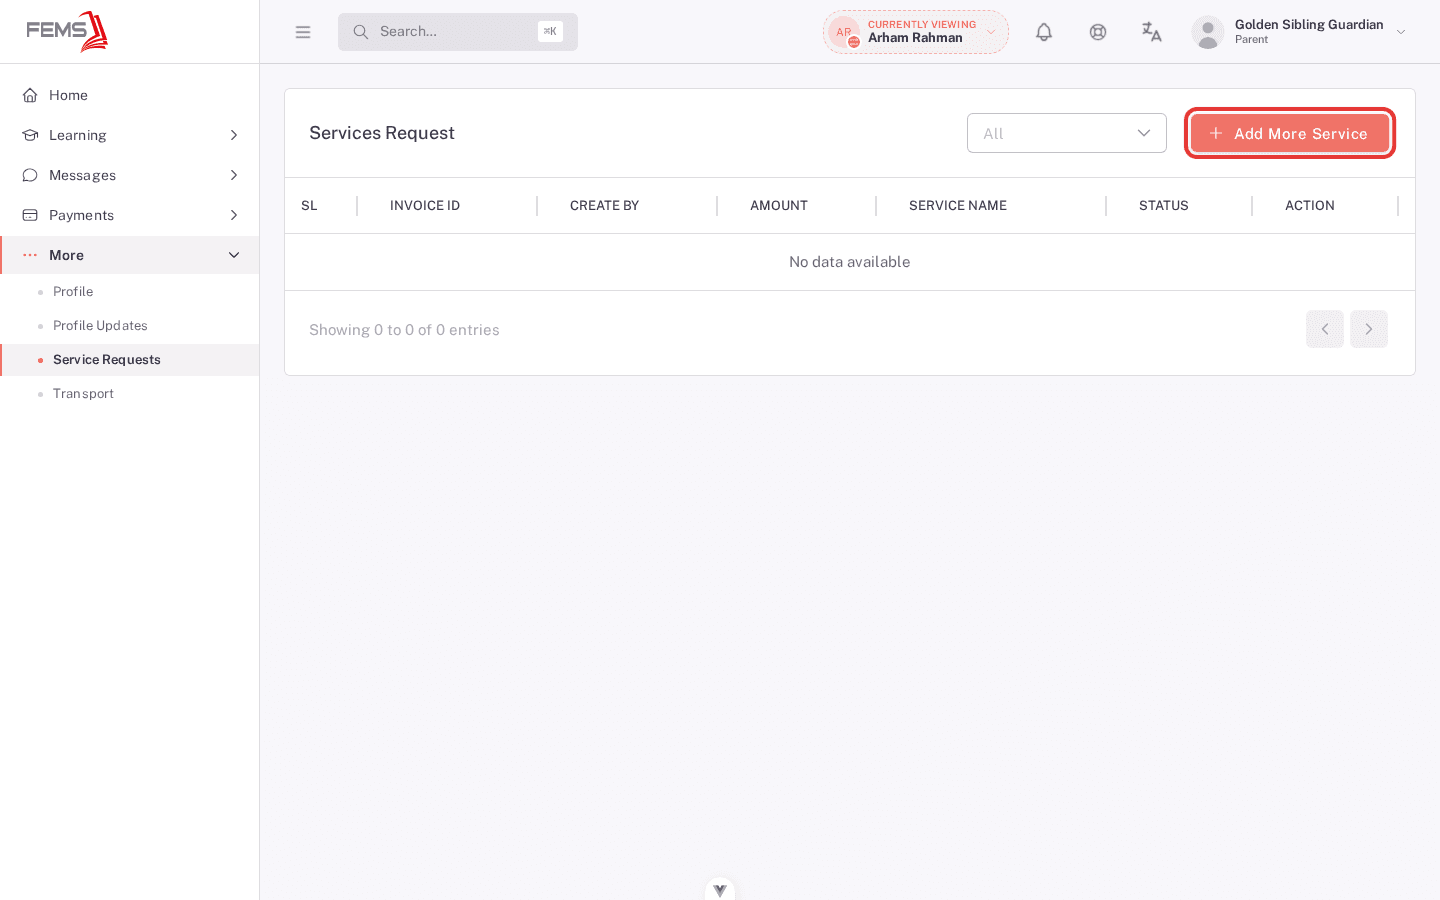This screenshot has height=900, width=1440.
Task: Click the Arham Rahman AR avatar
Action: click(x=844, y=32)
